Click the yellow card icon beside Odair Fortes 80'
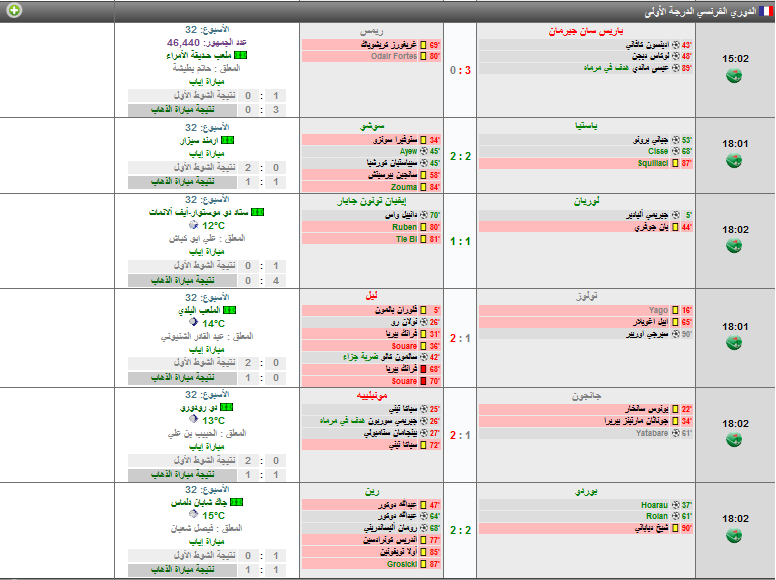This screenshot has width=776, height=580. click(424, 56)
